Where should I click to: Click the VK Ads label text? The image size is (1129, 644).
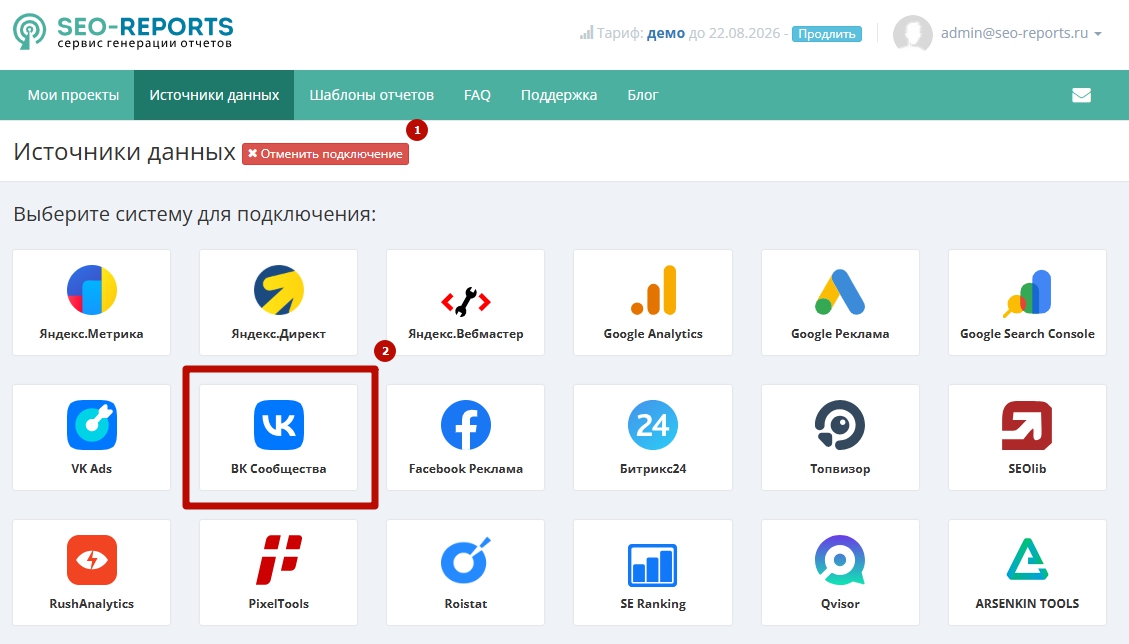91,468
